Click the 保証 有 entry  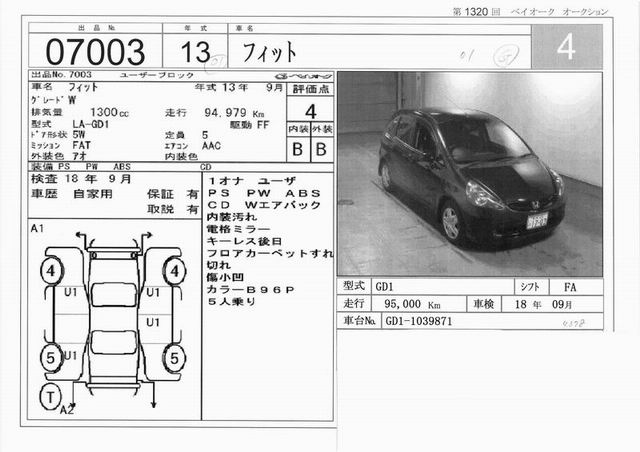173,194
